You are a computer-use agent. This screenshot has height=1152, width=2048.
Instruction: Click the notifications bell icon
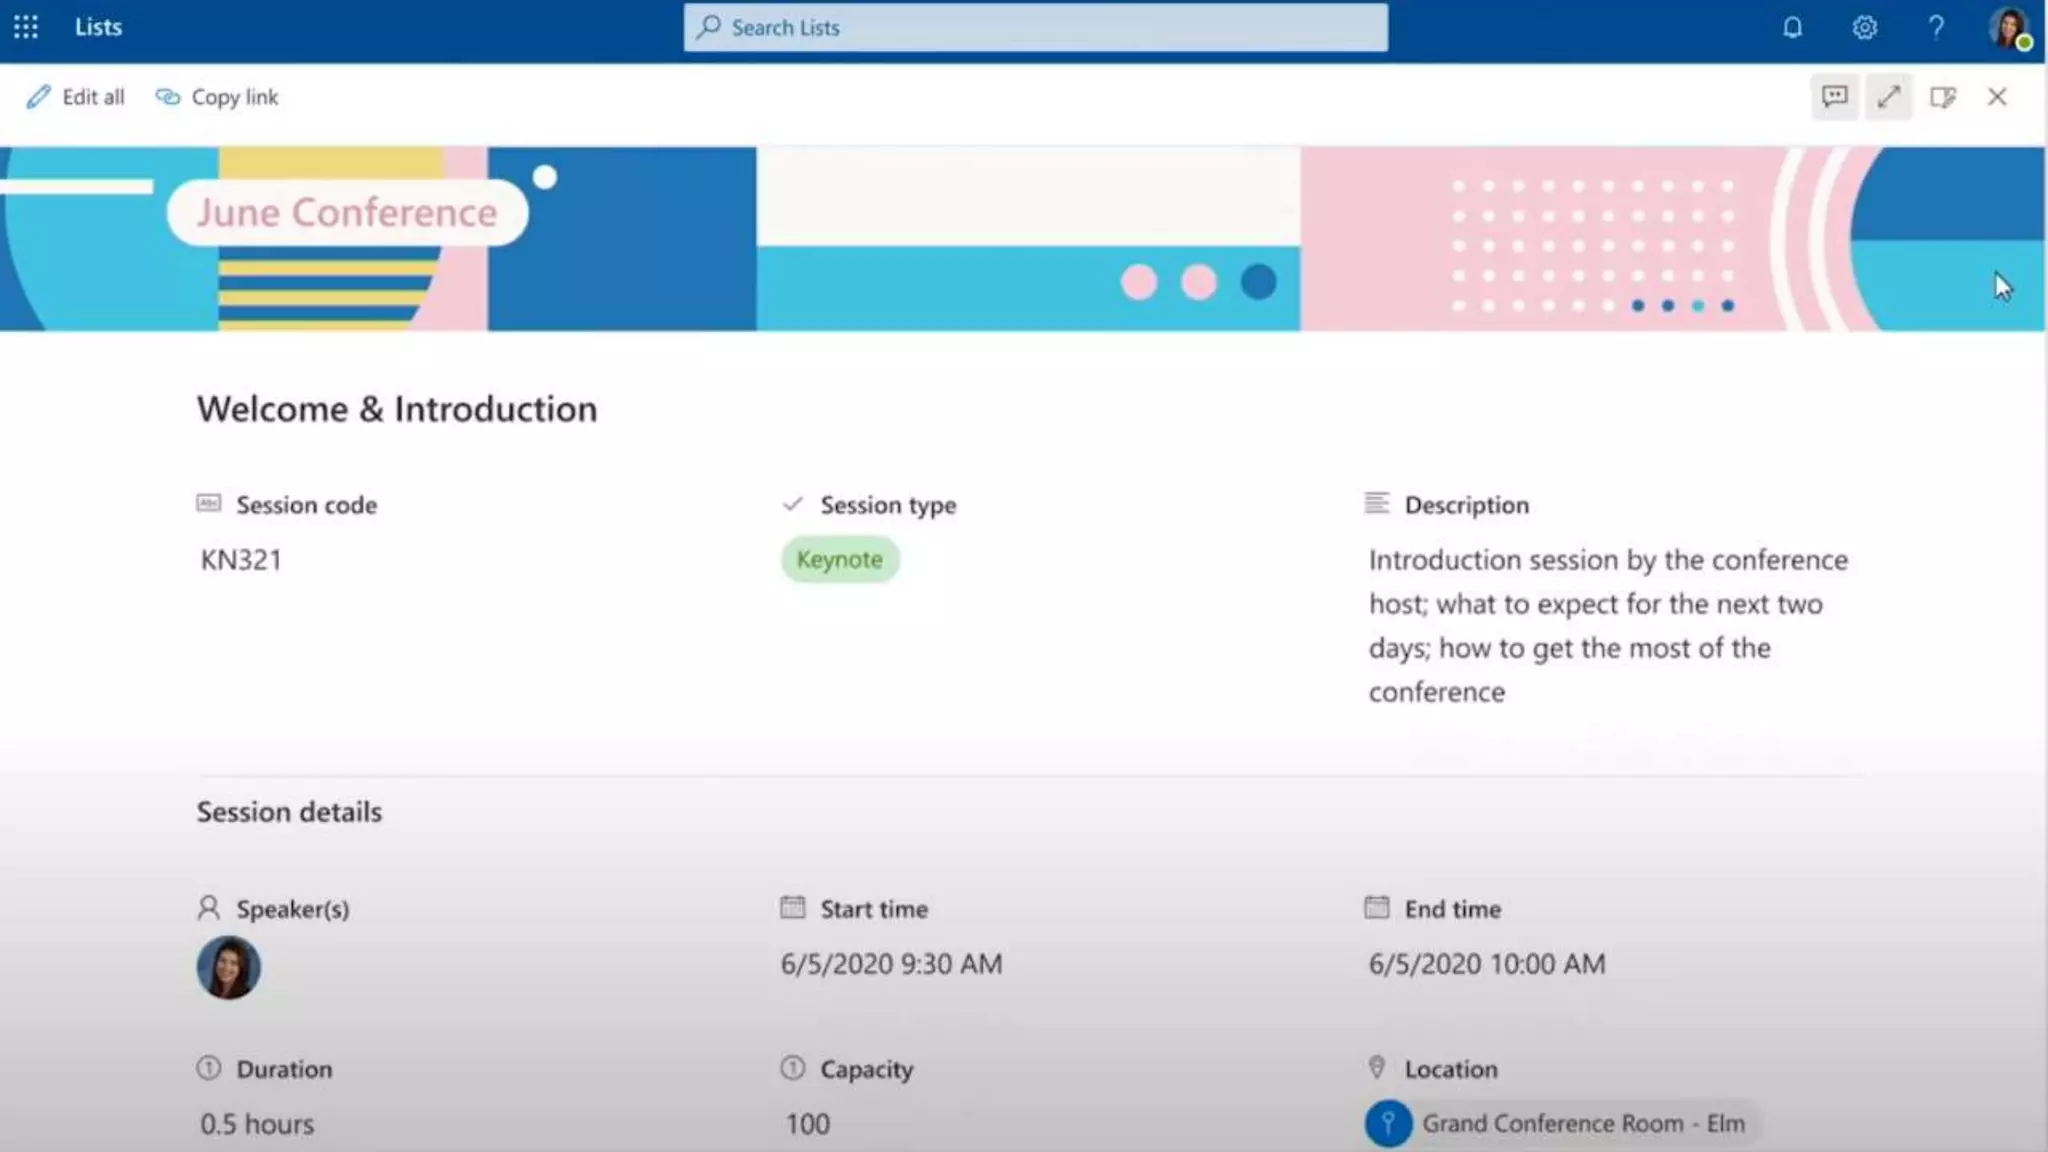click(1792, 27)
